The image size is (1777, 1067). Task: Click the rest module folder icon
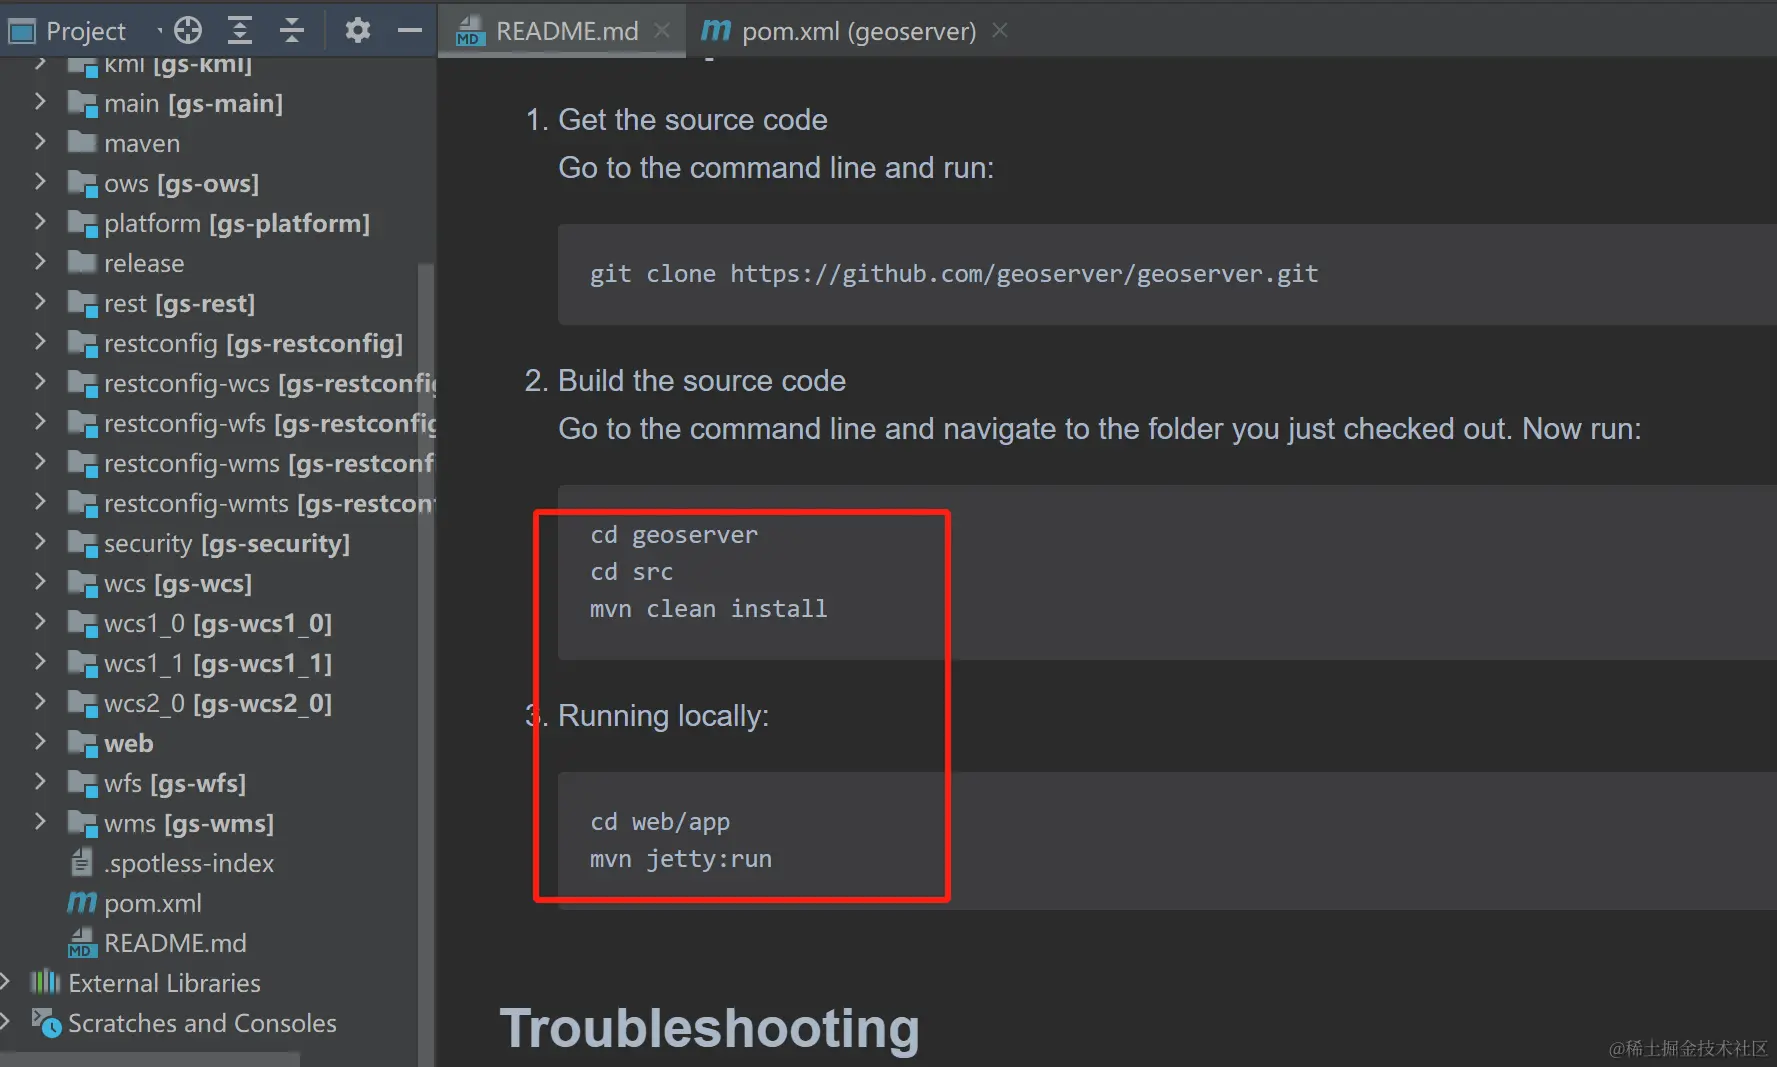82,303
